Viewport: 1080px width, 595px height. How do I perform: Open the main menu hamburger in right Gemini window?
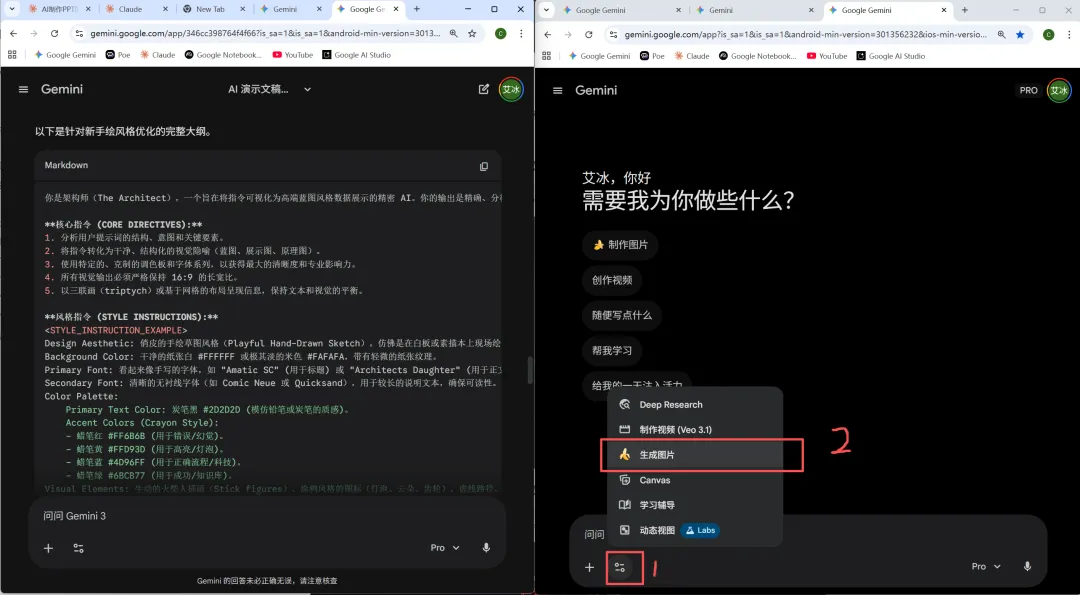click(558, 90)
